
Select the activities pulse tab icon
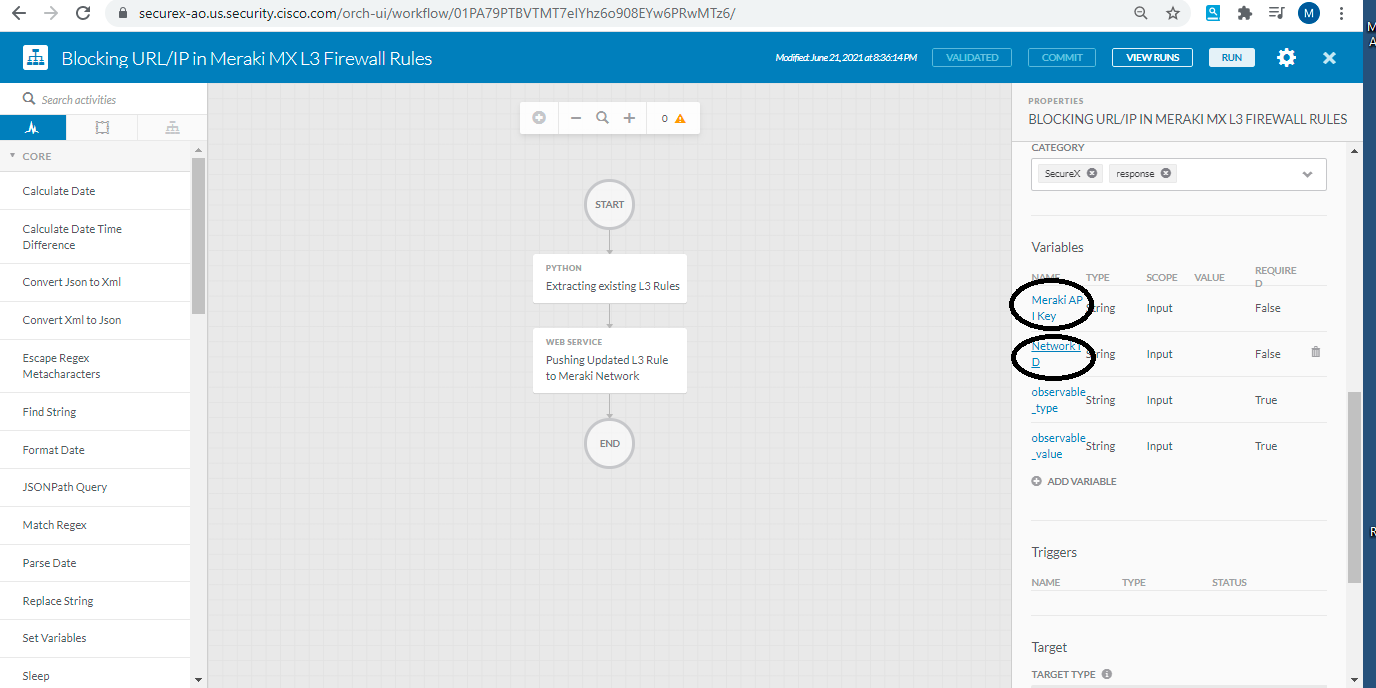click(33, 128)
